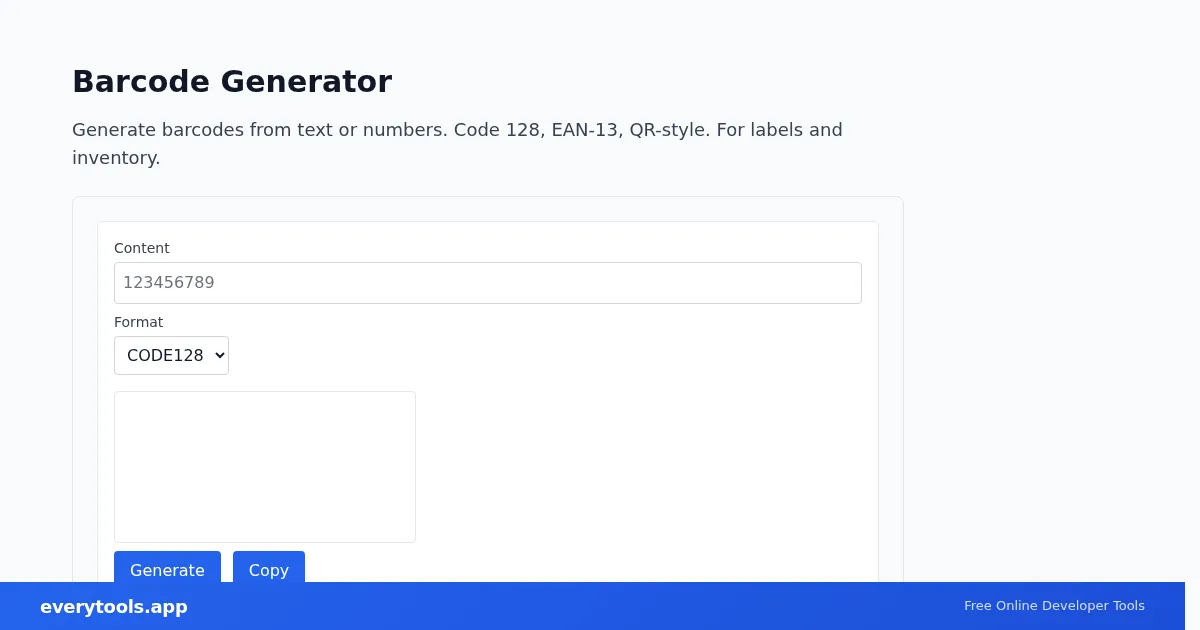This screenshot has width=1200, height=630.
Task: Open the everytools.app brand link
Action: (x=114, y=607)
